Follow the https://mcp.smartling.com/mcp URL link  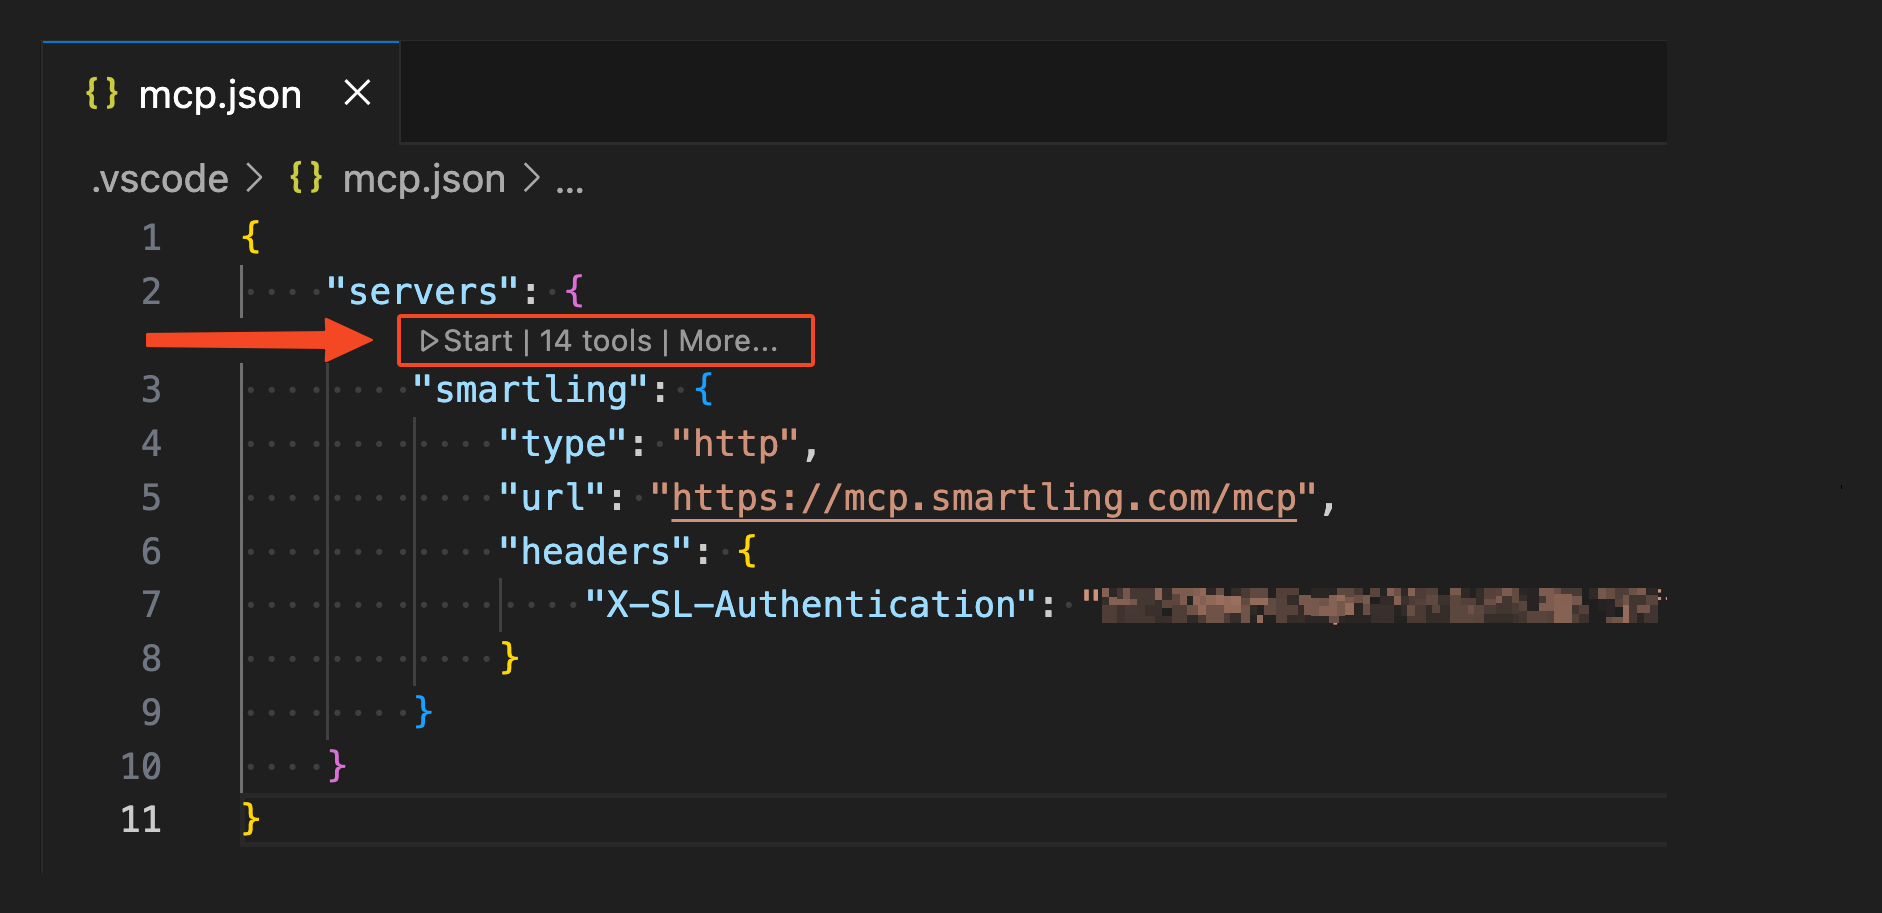(983, 497)
